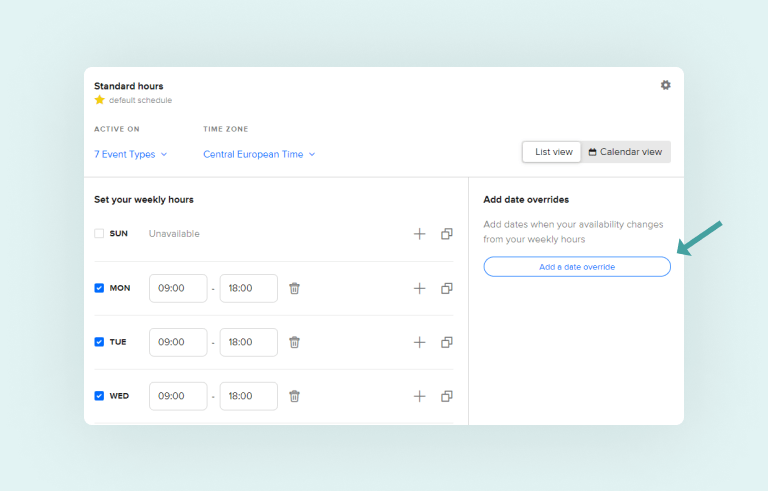Uncheck the WED availability checkbox

point(99,395)
